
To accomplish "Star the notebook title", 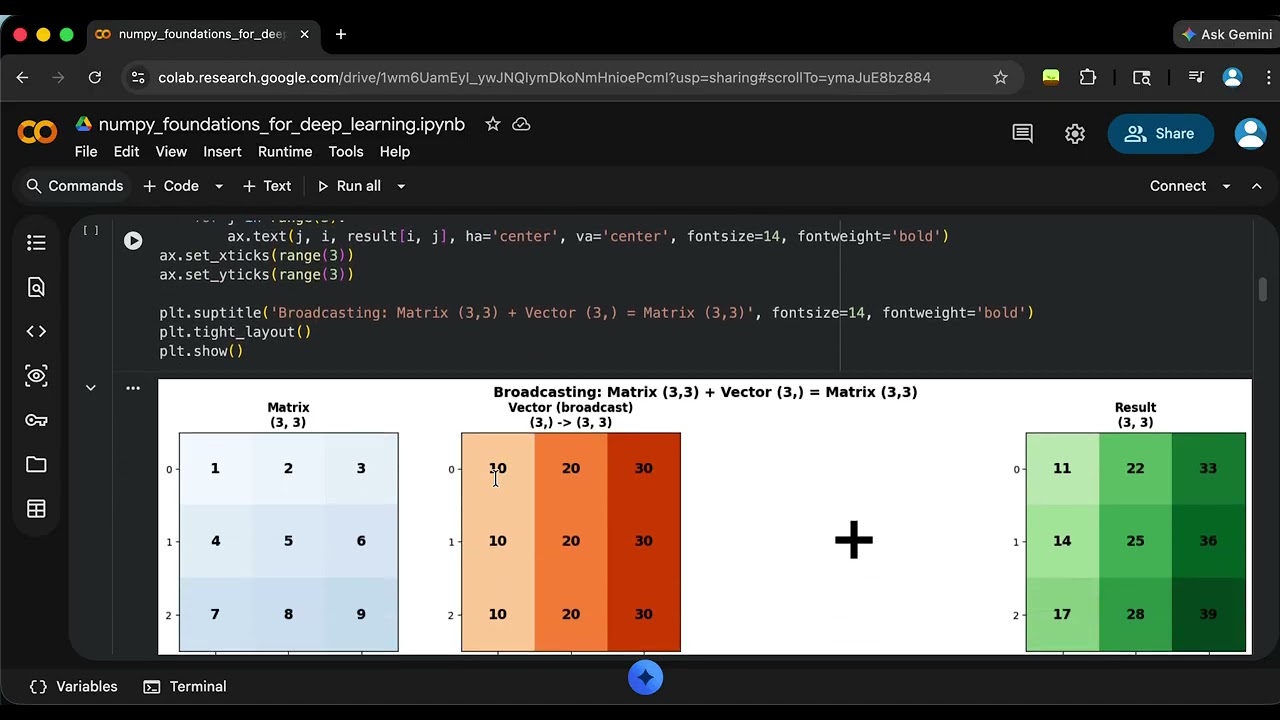I will pyautogui.click(x=492, y=124).
